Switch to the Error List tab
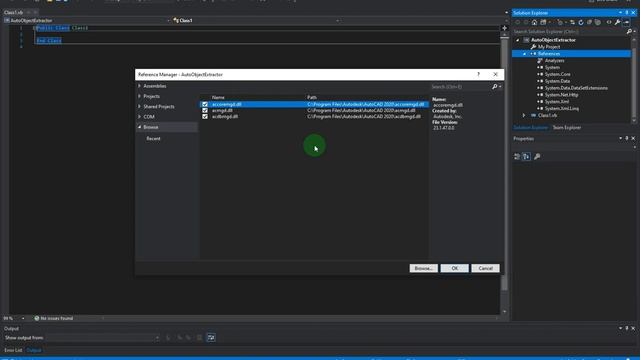The height and width of the screenshot is (360, 640). 13,350
